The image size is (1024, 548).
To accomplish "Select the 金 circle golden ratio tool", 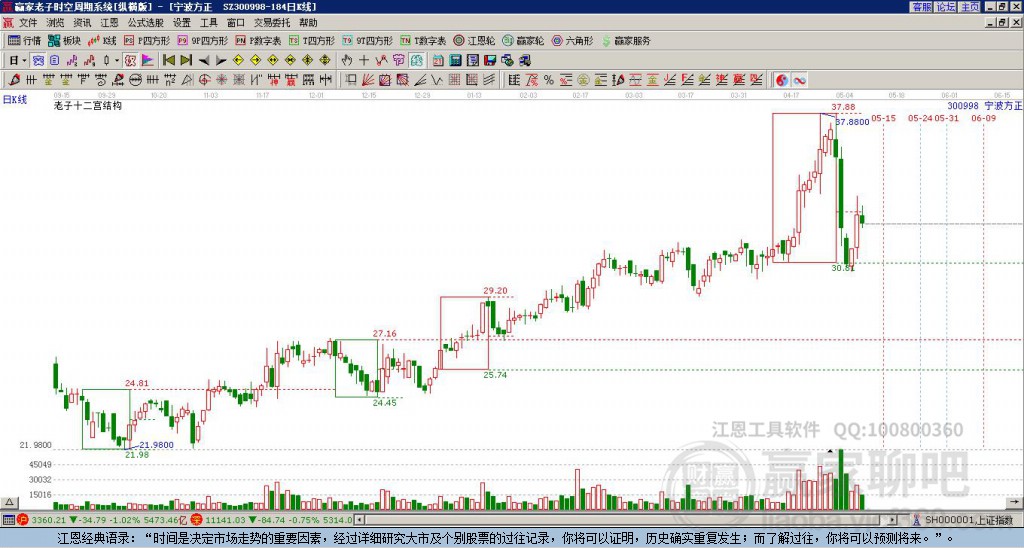I will pos(583,80).
